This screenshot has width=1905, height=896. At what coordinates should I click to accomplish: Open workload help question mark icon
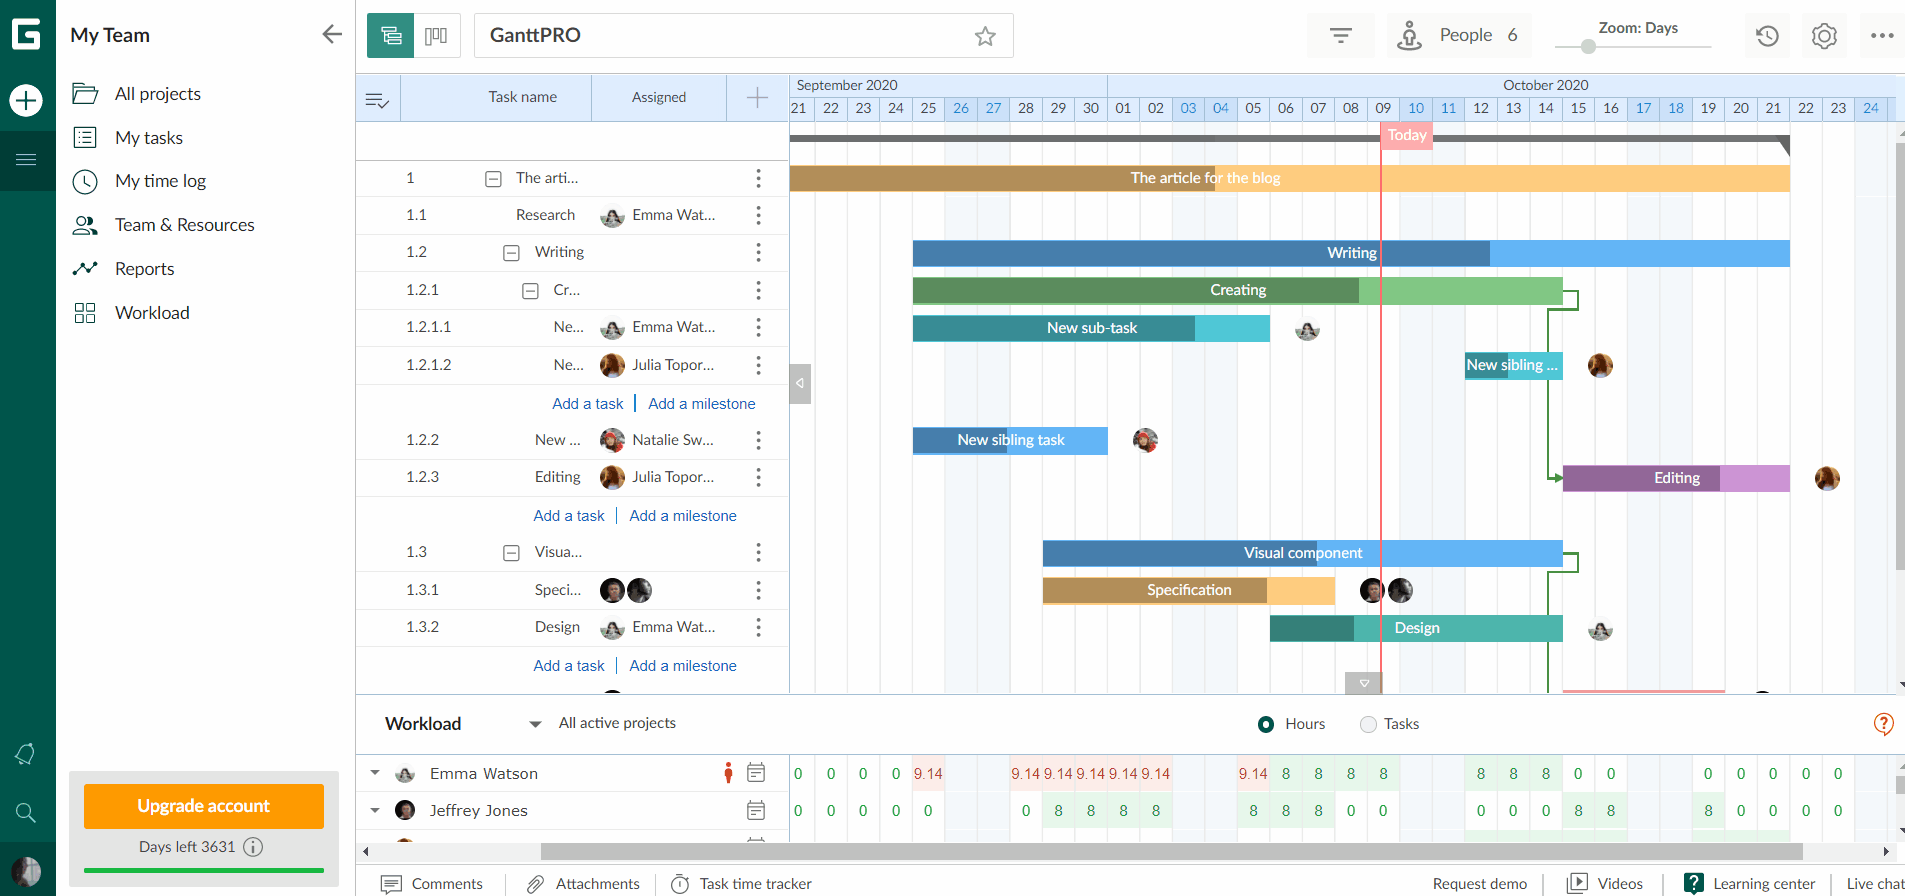pos(1883,724)
